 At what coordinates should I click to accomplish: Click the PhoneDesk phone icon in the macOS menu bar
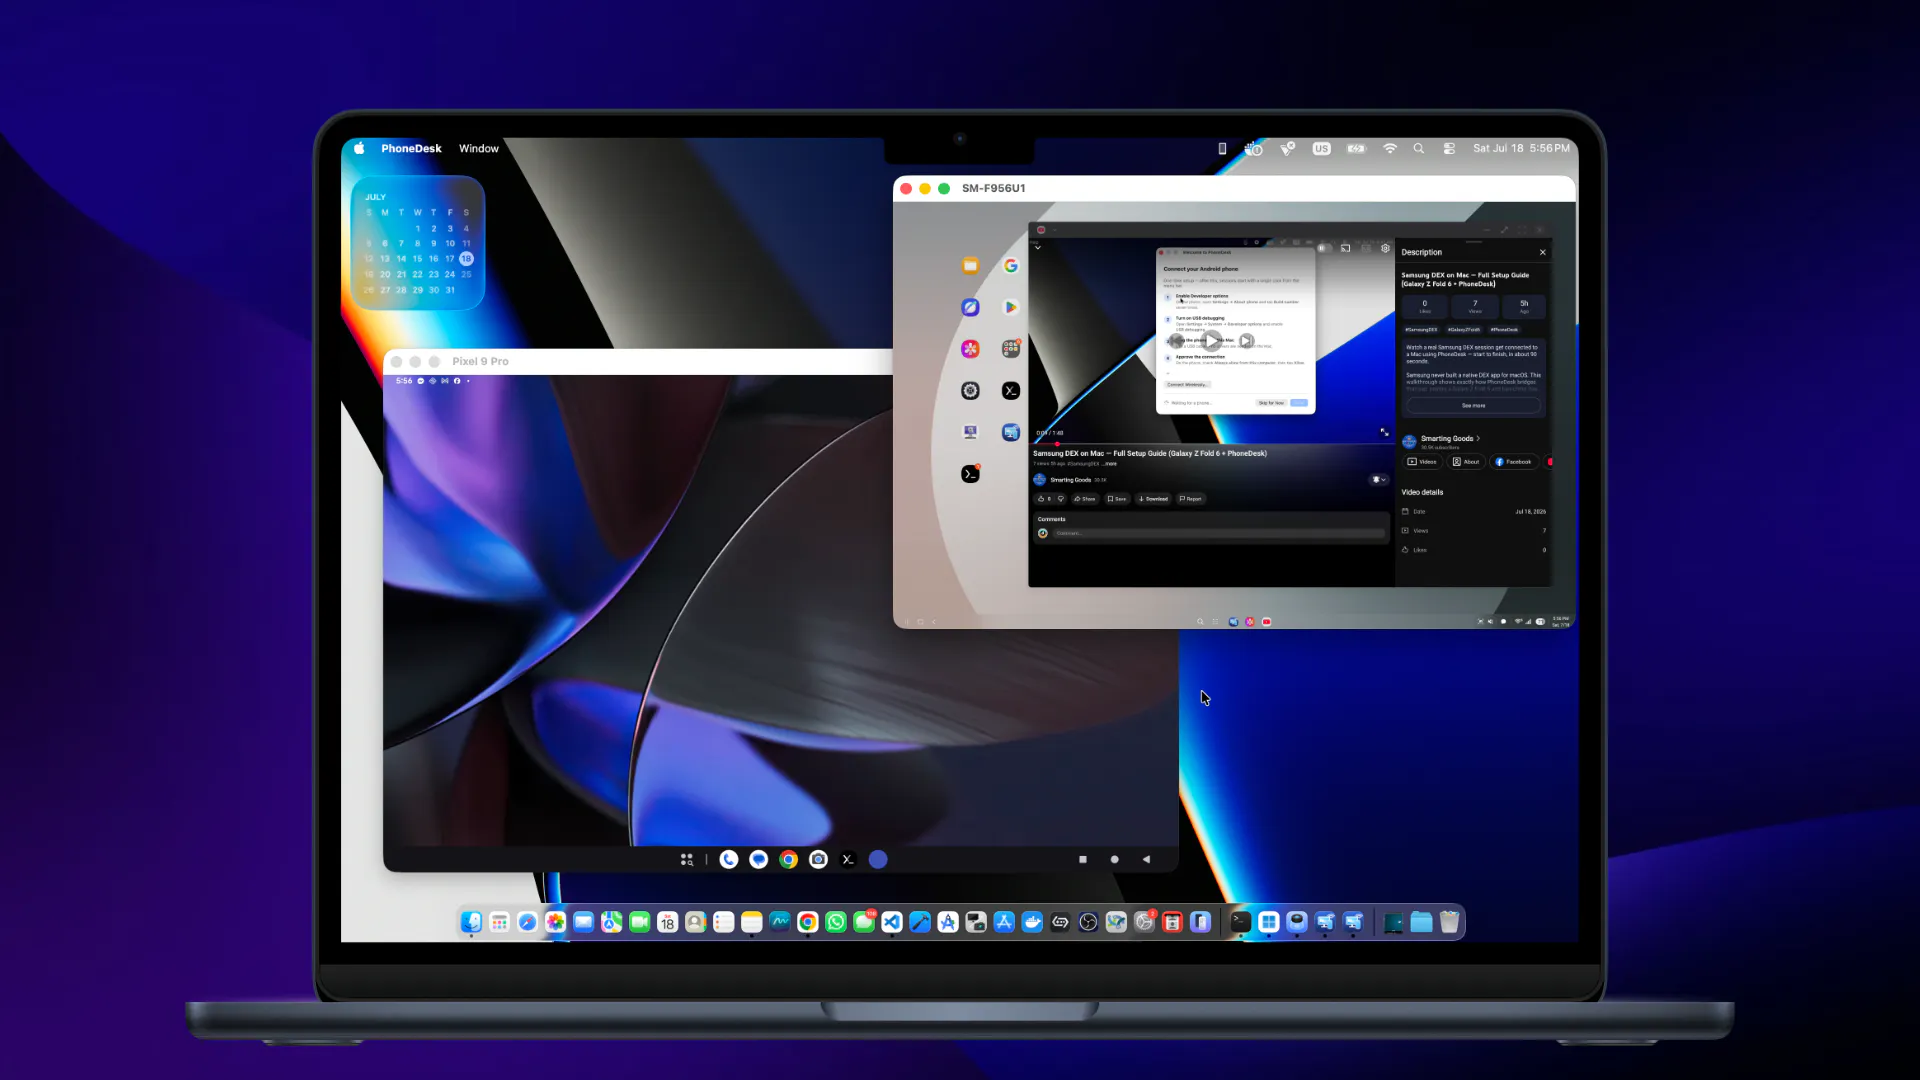[x=1222, y=148]
